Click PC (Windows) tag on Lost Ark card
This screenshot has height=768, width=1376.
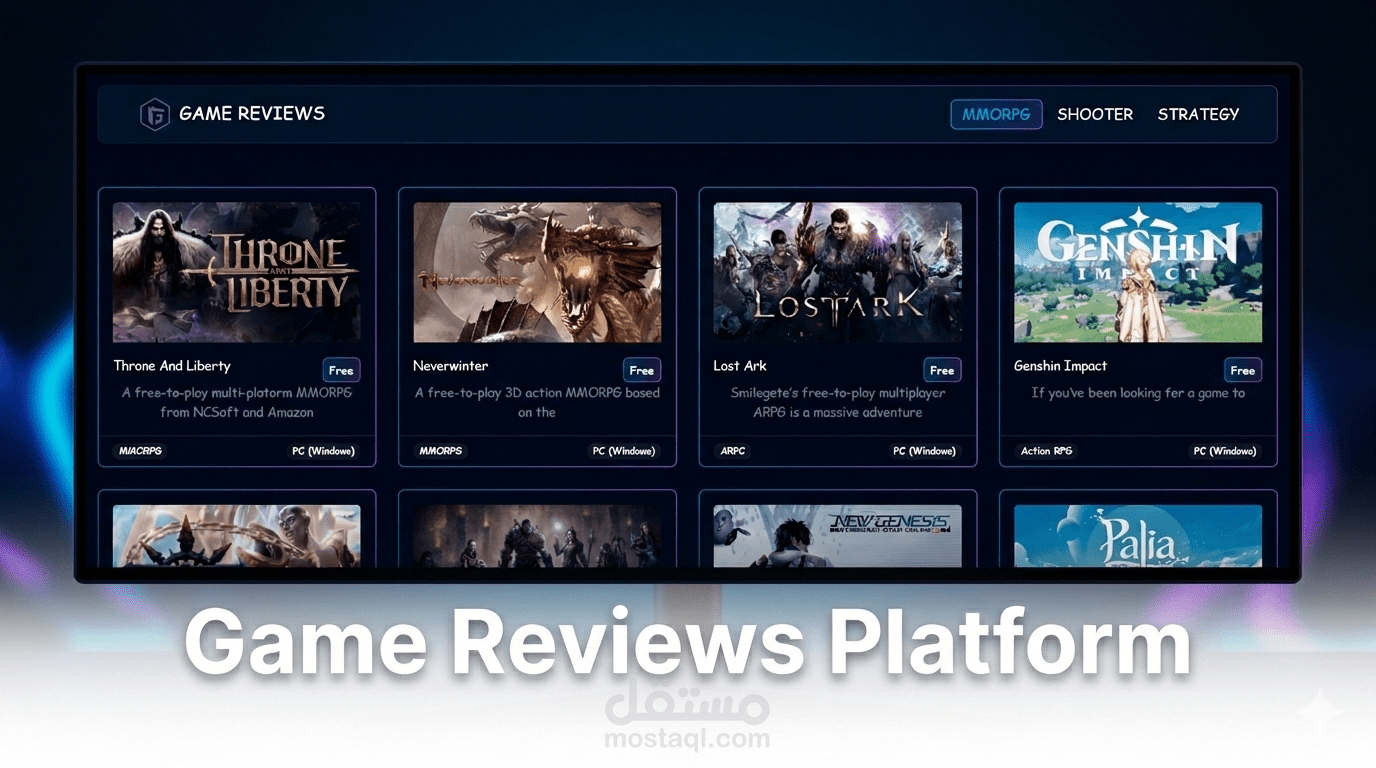(x=924, y=451)
